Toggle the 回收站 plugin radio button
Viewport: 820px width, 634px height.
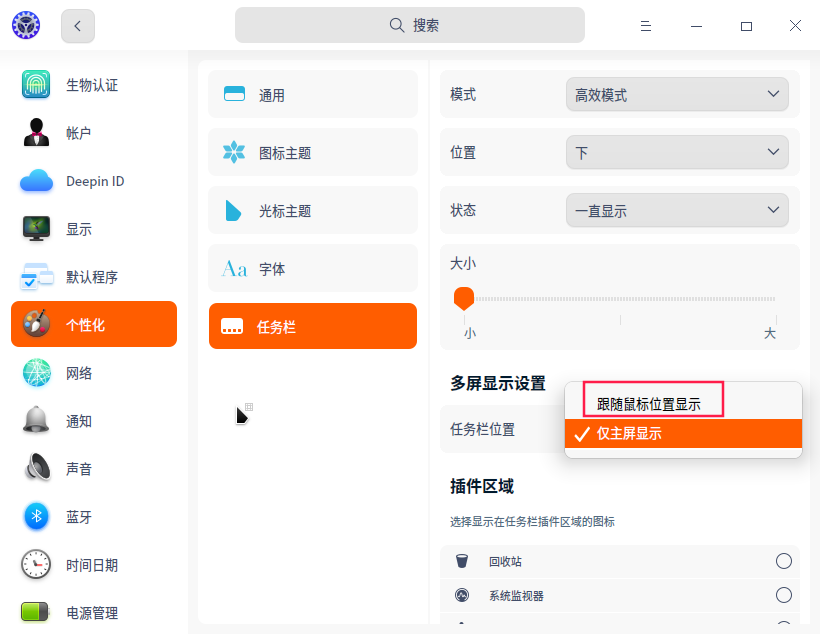pos(783,561)
